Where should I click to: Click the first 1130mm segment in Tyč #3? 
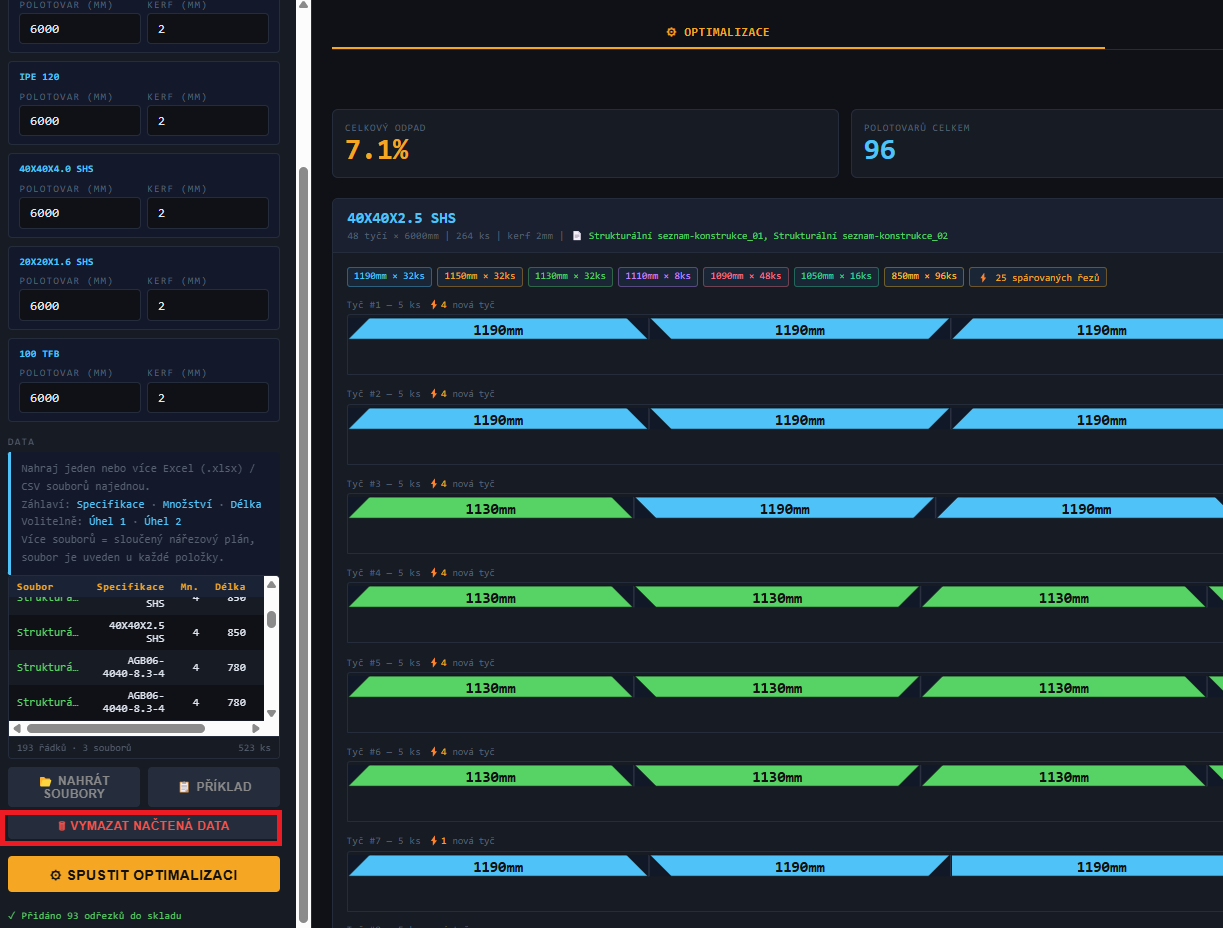click(489, 509)
